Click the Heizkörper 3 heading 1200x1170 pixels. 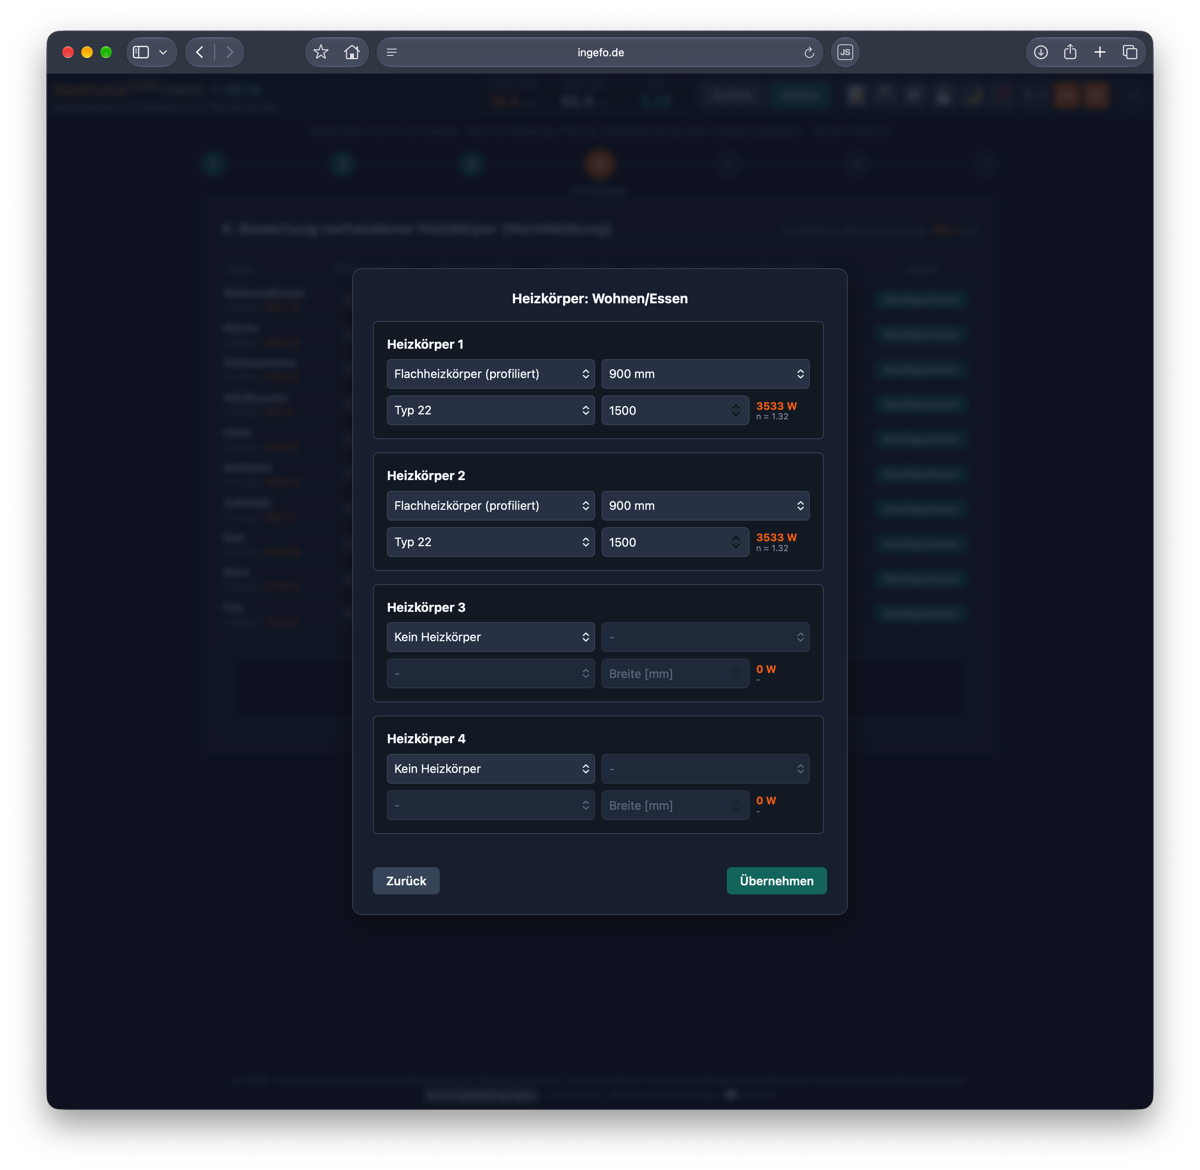click(x=426, y=607)
